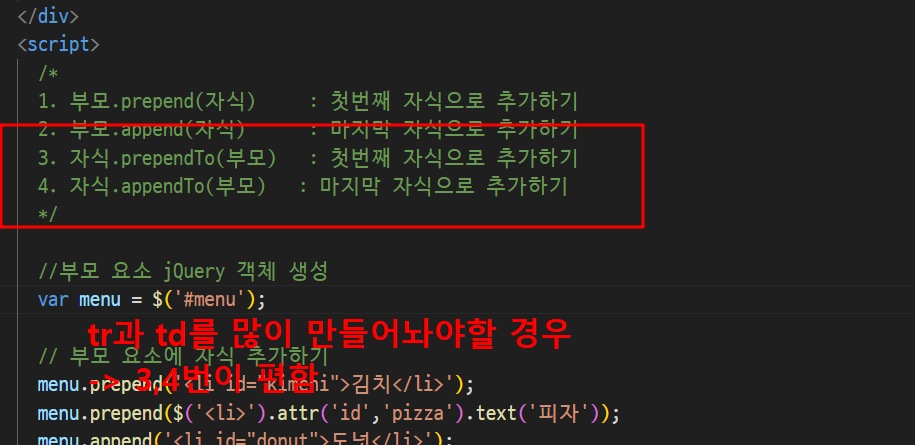Click the menu.prepend line with attr 'pizza'
The width and height of the screenshot is (915, 445).
(x=328, y=414)
